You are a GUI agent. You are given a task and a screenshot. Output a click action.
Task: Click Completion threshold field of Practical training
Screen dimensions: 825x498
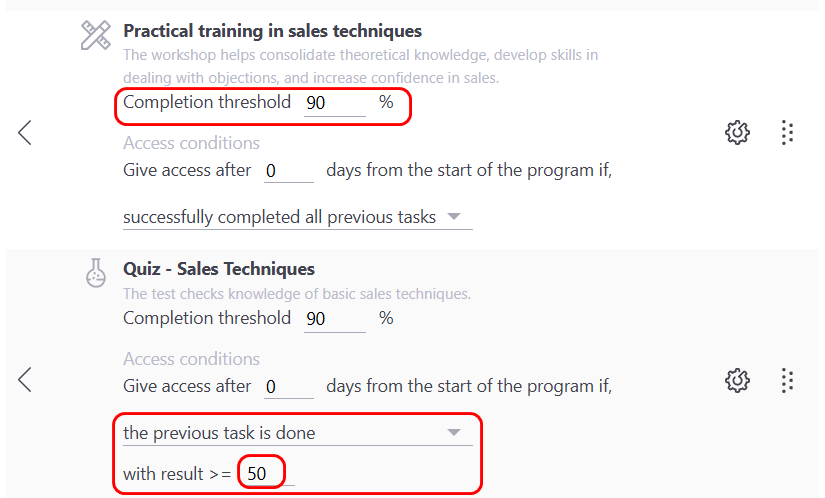tap(334, 103)
